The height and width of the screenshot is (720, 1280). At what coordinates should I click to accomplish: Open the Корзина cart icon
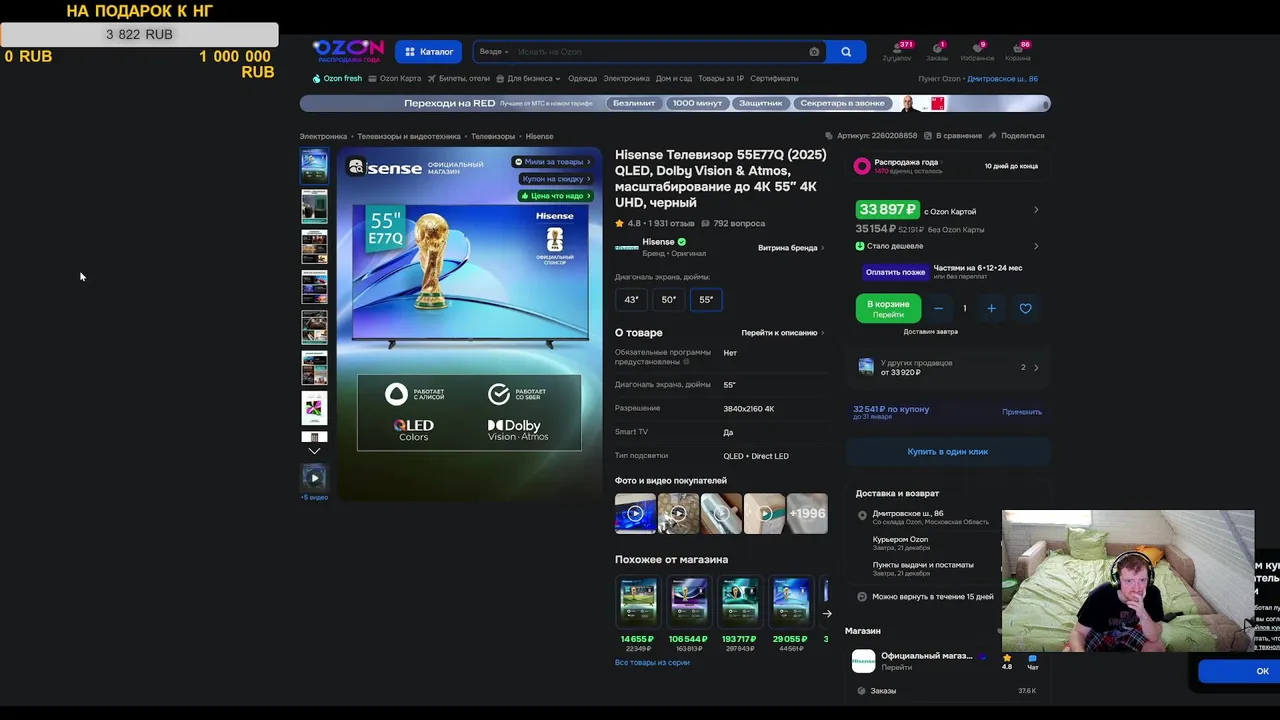[x=1018, y=51]
